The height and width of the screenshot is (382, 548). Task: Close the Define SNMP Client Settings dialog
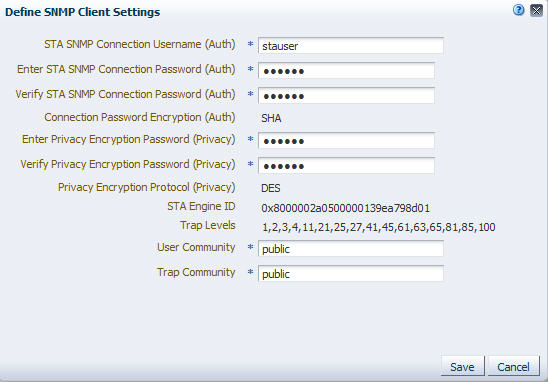coord(536,10)
